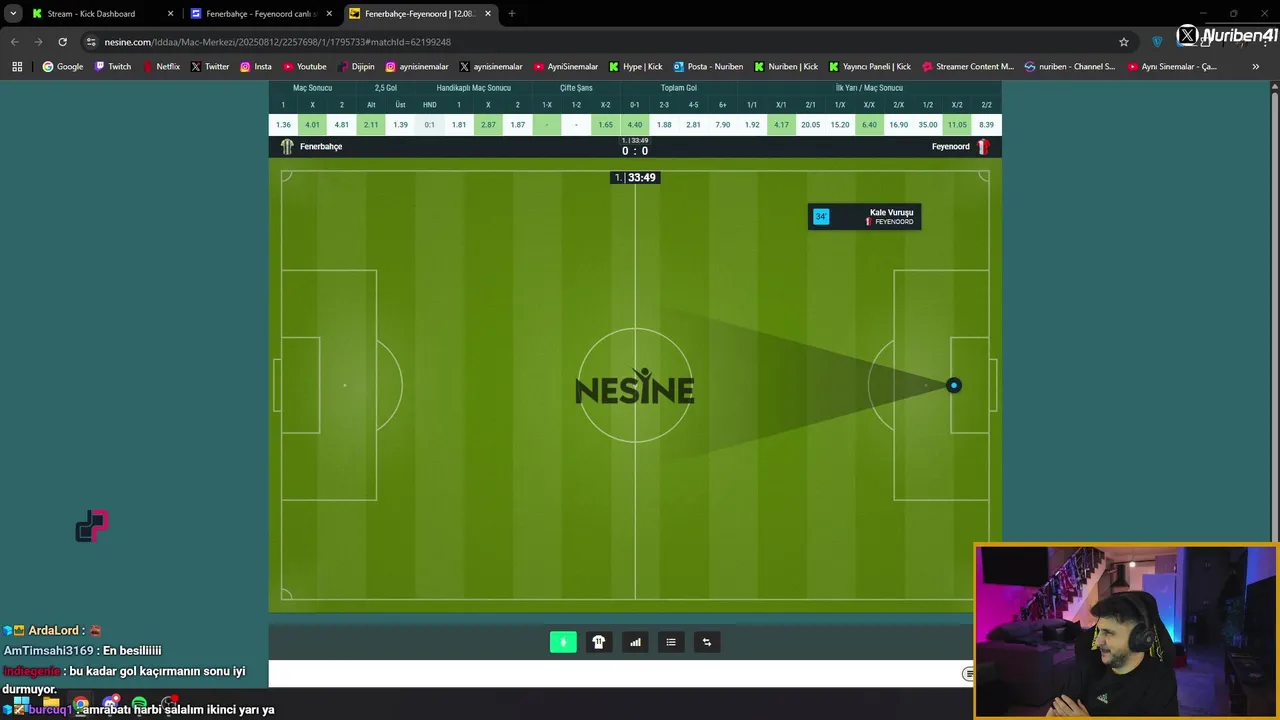
Task: Select the live pitch view icon
Action: (x=563, y=642)
